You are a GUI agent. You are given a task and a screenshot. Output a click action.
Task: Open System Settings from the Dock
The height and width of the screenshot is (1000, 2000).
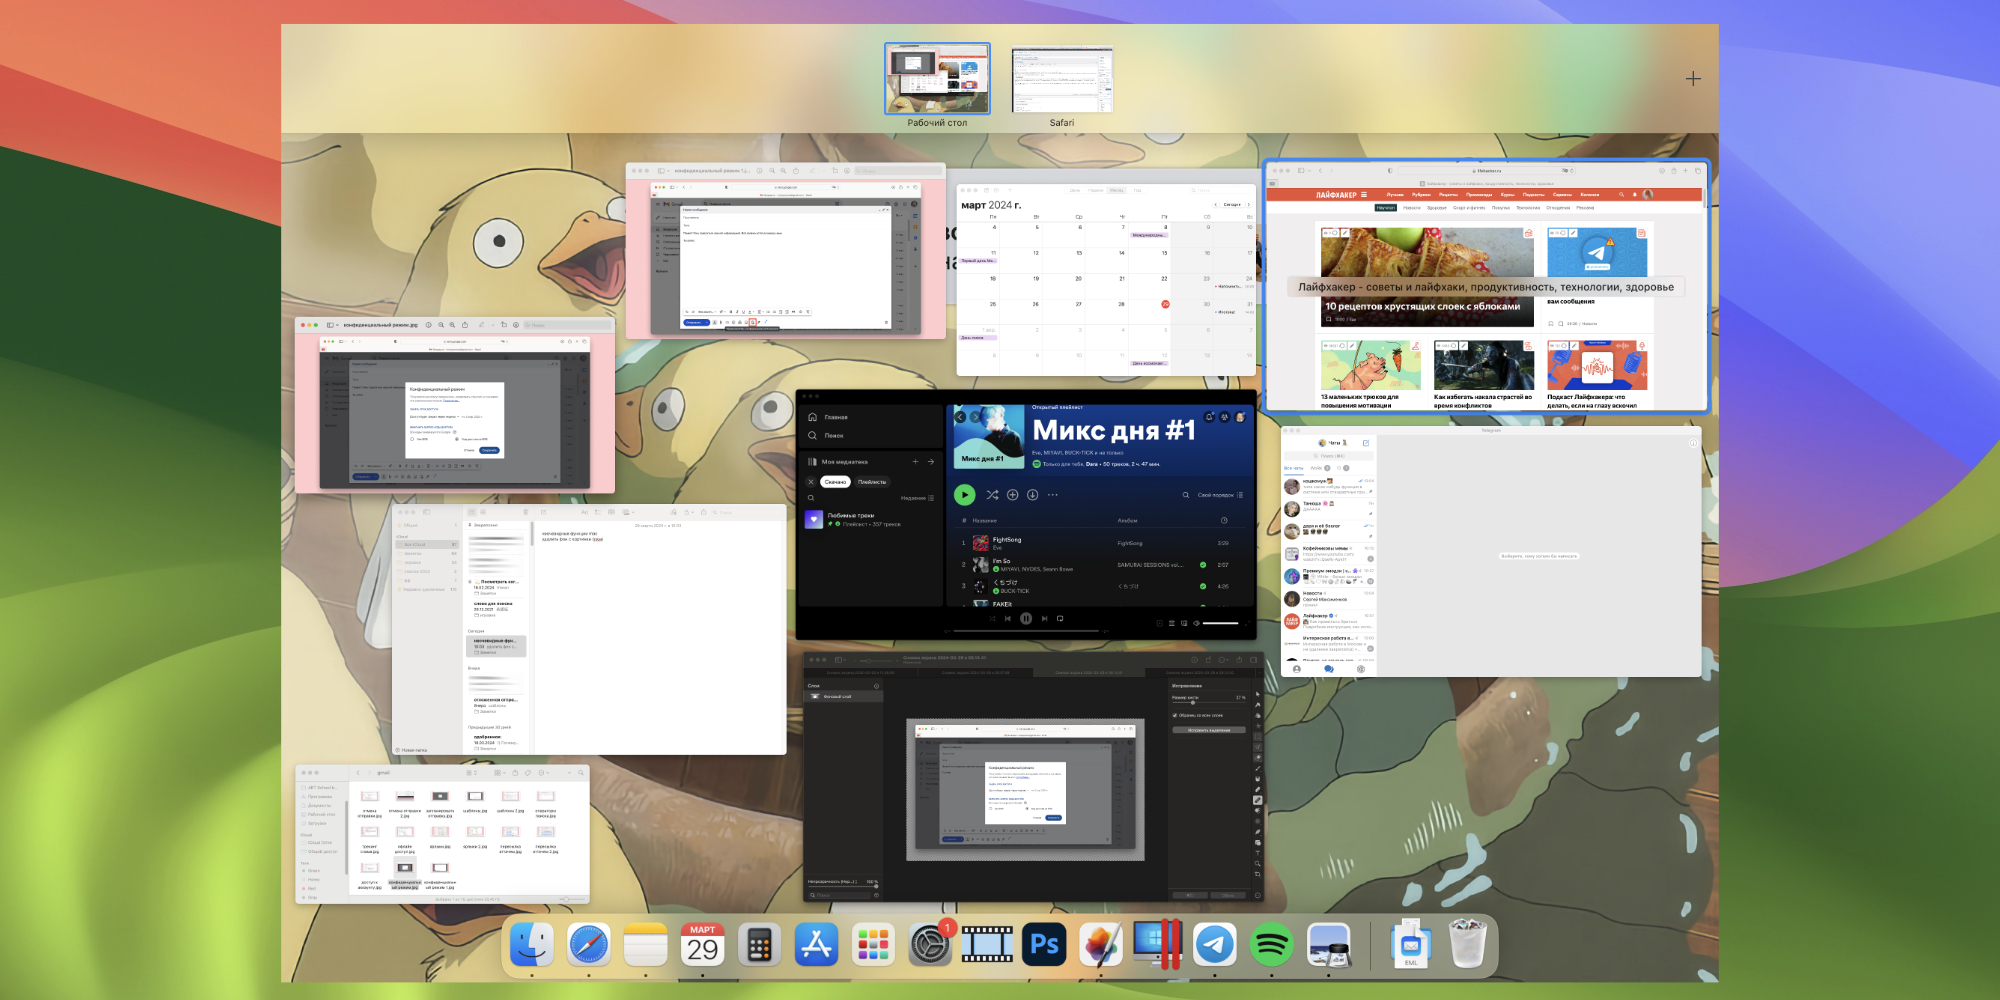[930, 945]
